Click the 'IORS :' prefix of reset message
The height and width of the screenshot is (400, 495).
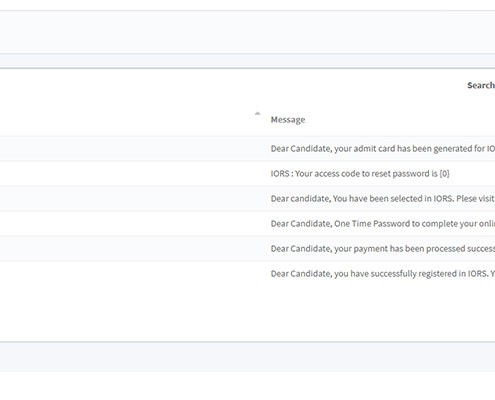coord(282,174)
